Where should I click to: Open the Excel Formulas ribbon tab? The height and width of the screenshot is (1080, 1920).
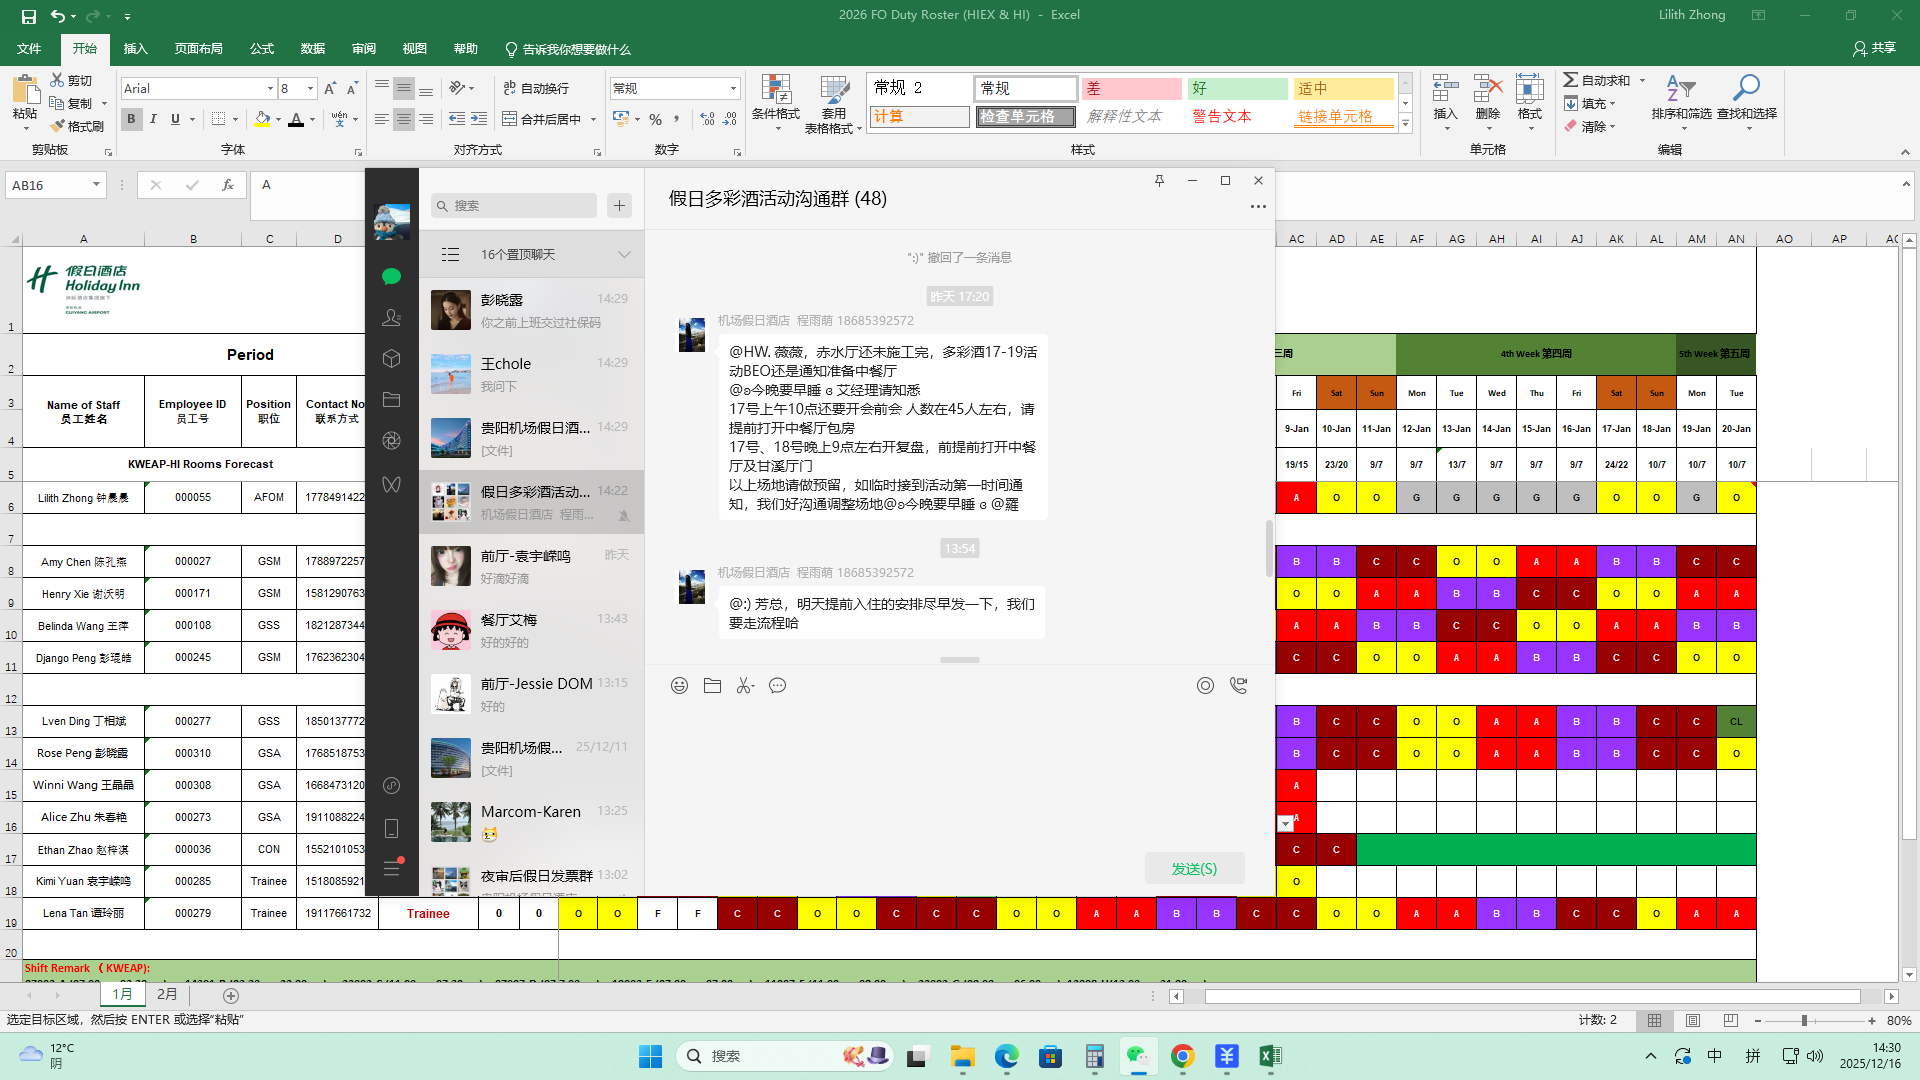[x=262, y=48]
